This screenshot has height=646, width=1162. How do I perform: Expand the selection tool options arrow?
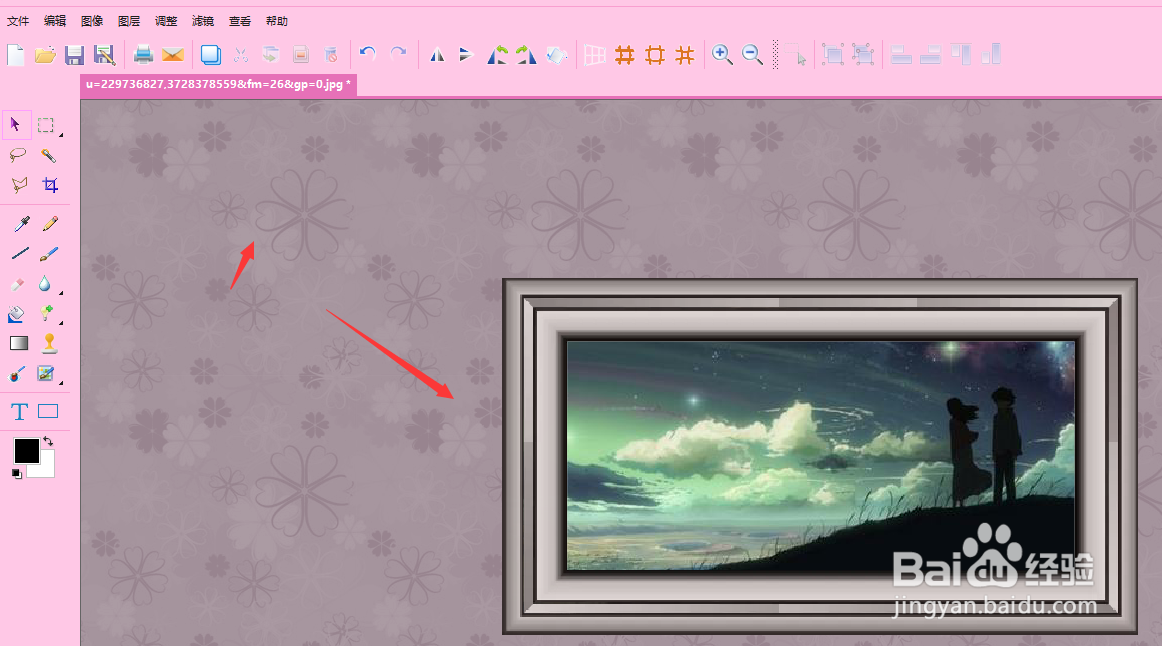(x=61, y=135)
